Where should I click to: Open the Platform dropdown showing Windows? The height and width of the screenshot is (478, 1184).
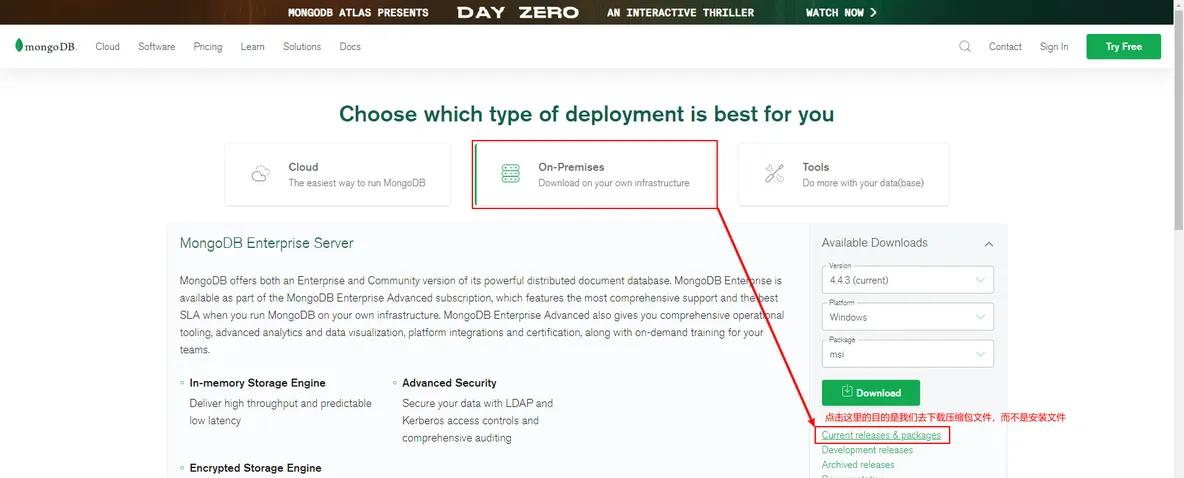tap(908, 317)
